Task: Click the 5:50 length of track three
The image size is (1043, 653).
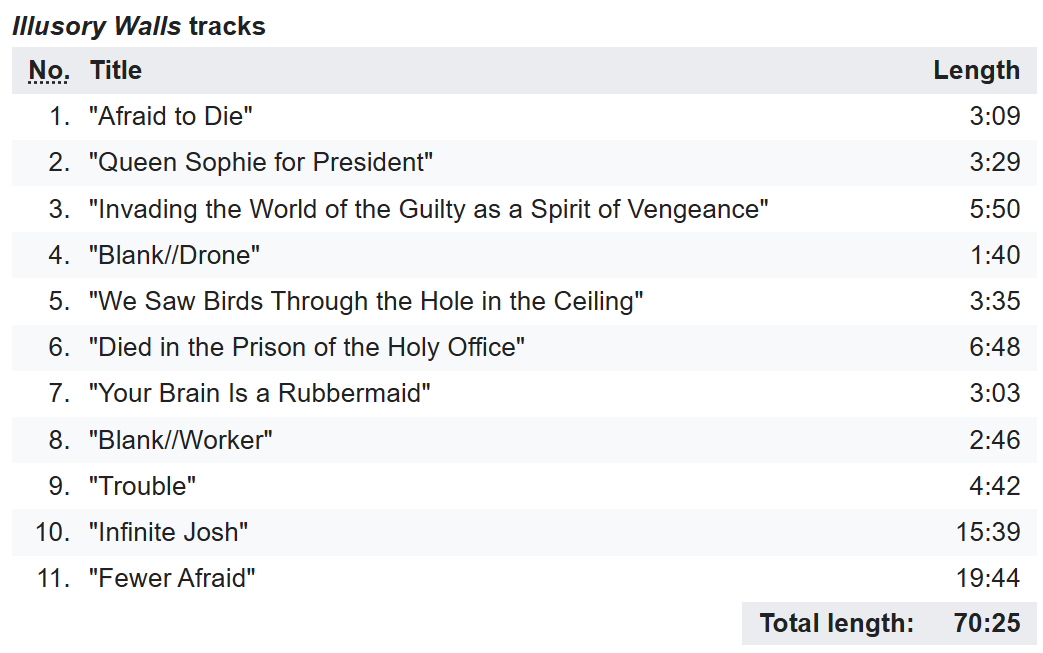Action: (x=994, y=209)
